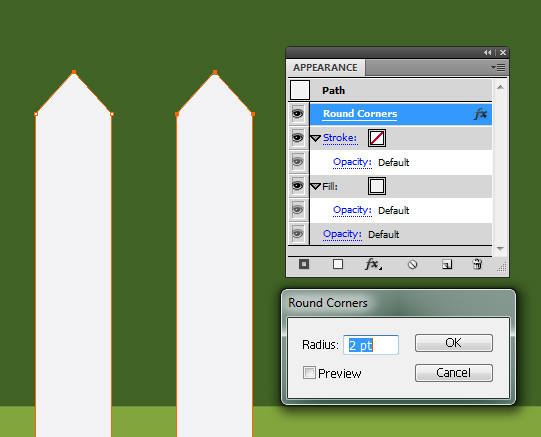Screen dimensions: 541x437
Task: Toggle visibility of Stroke opacity row
Action: [298, 162]
